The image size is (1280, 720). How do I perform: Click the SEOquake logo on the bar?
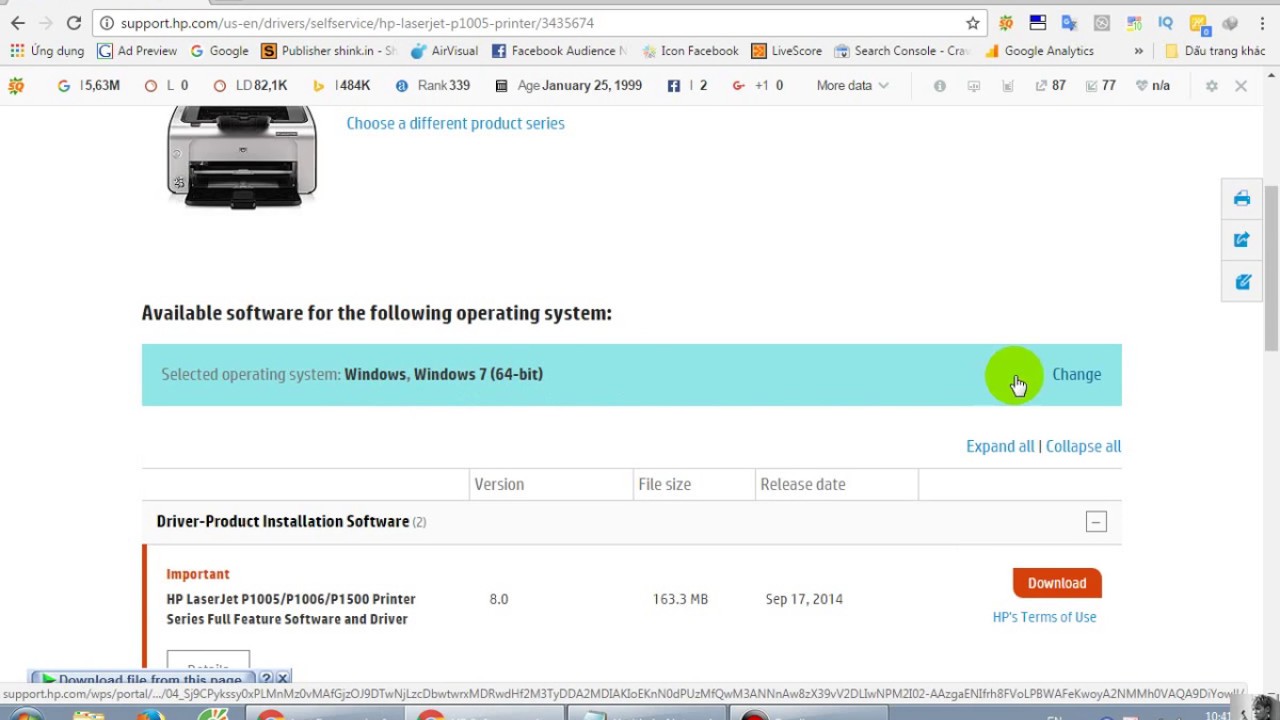16,86
